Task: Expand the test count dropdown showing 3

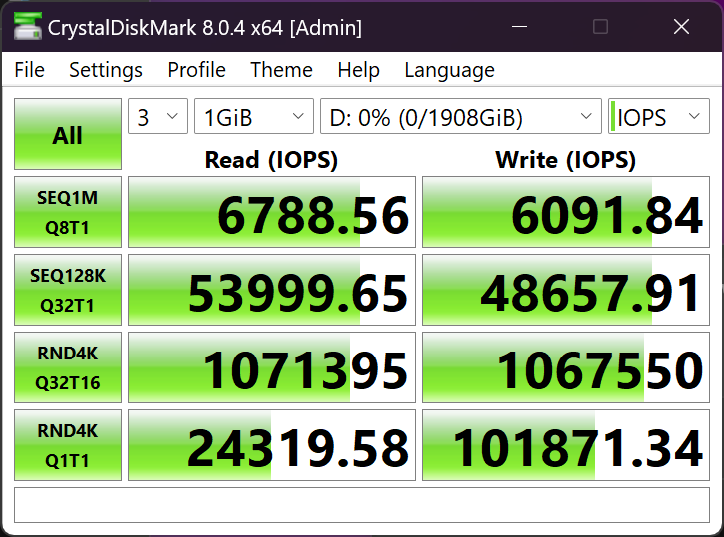Action: [x=158, y=116]
